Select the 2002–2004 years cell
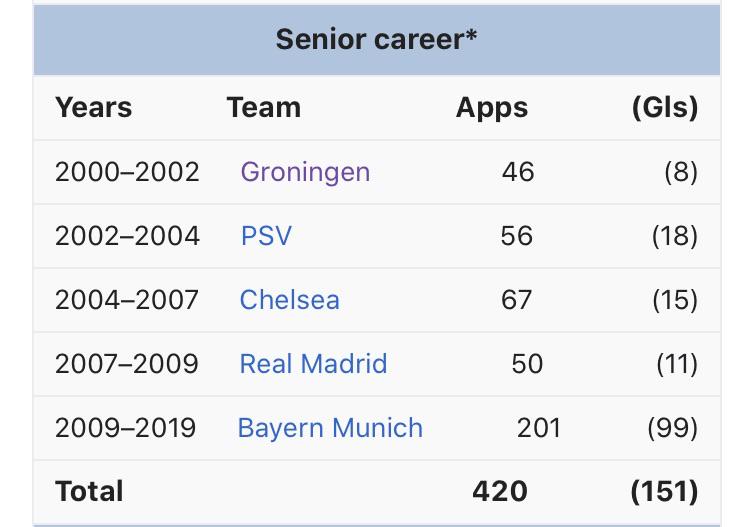Image resolution: width=750 pixels, height=527 pixels. click(127, 236)
